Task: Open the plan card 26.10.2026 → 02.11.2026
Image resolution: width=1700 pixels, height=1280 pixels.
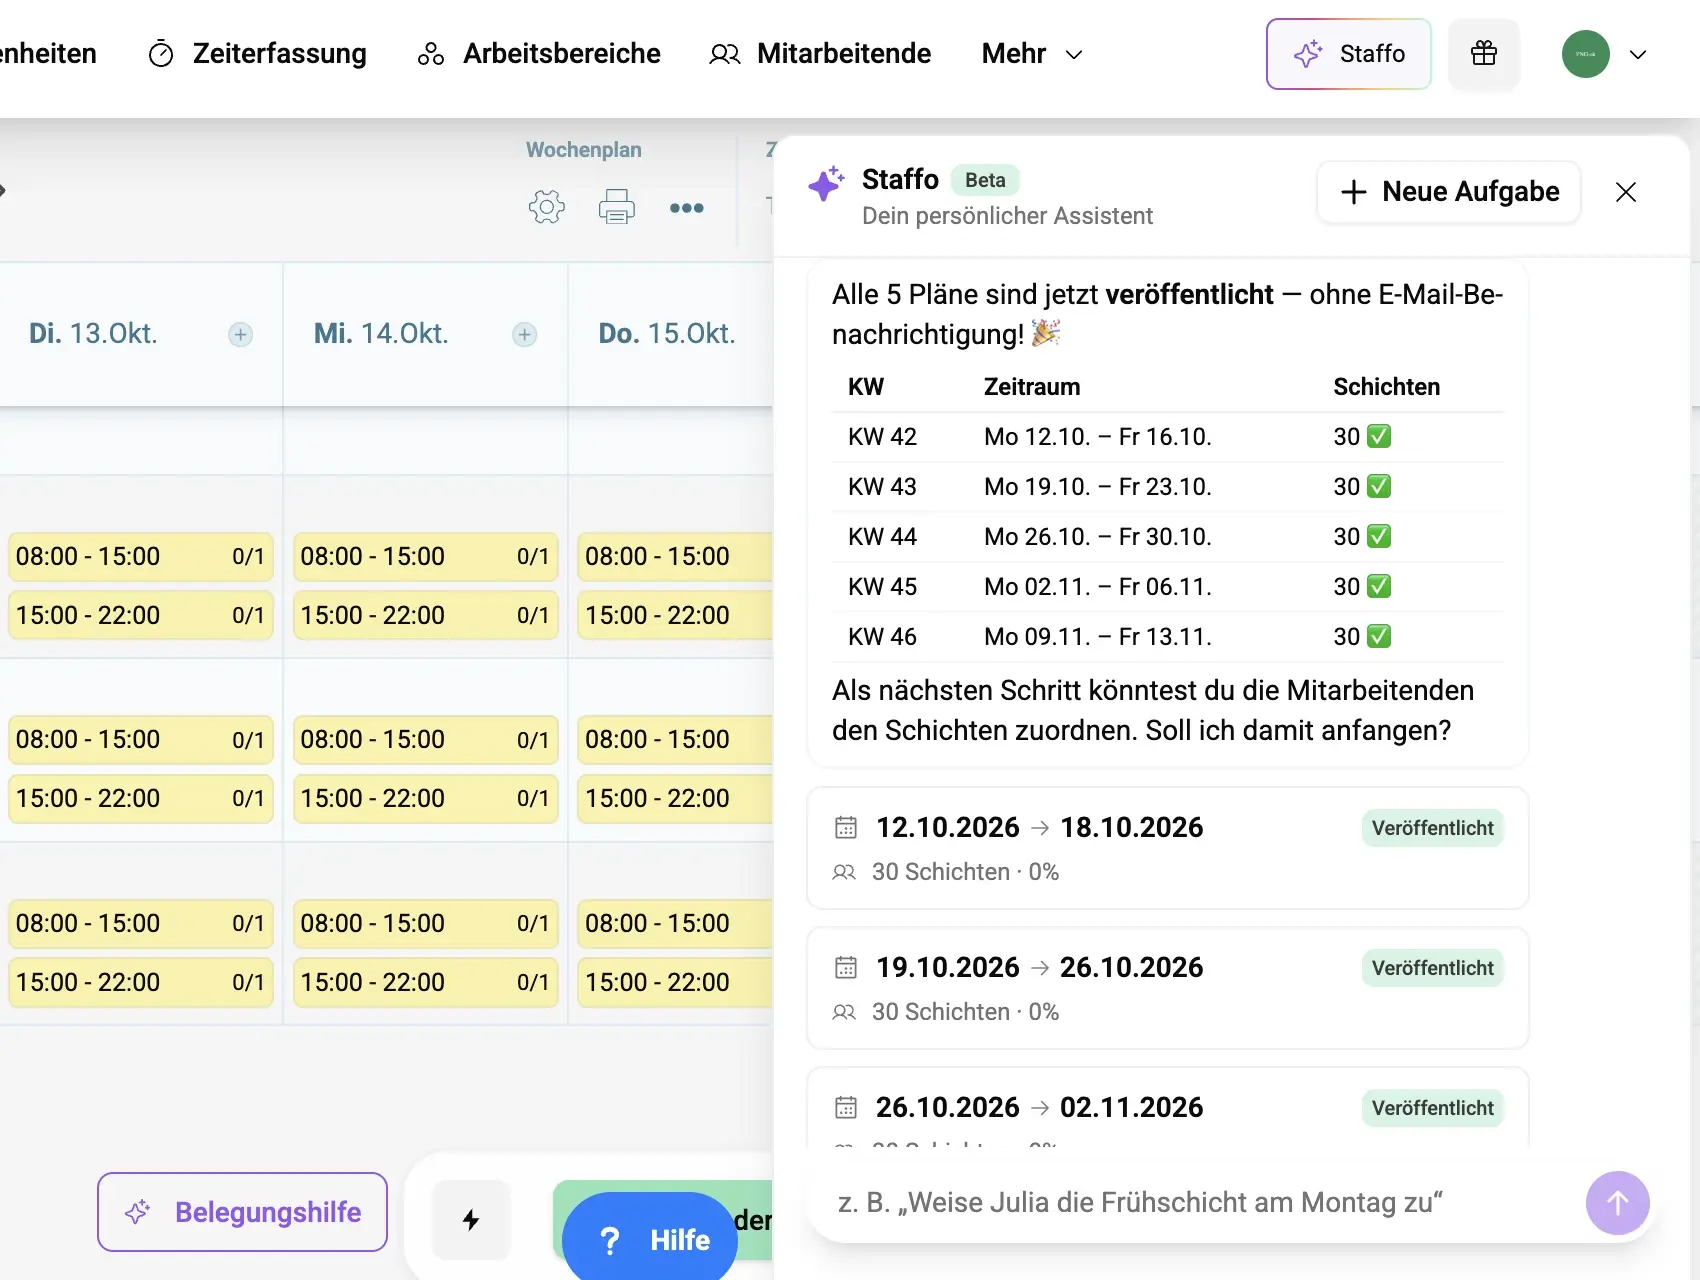Action: click(1168, 1107)
